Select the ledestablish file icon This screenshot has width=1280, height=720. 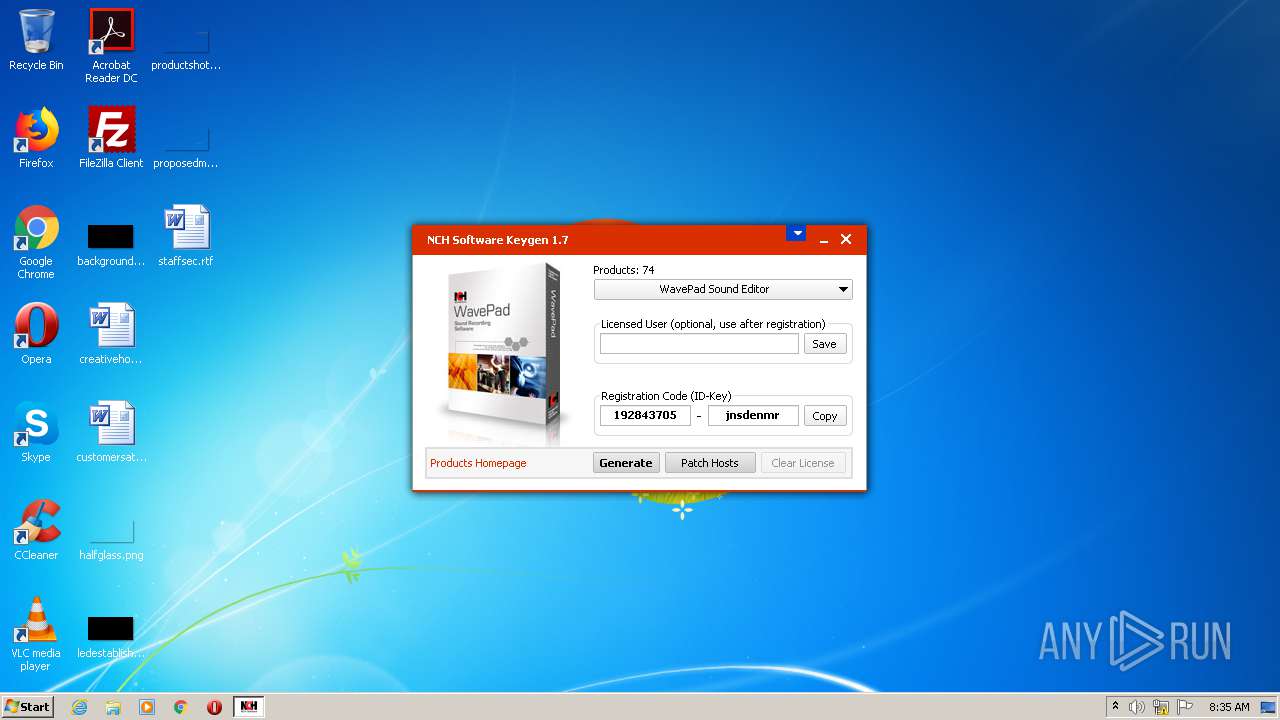pos(111,636)
